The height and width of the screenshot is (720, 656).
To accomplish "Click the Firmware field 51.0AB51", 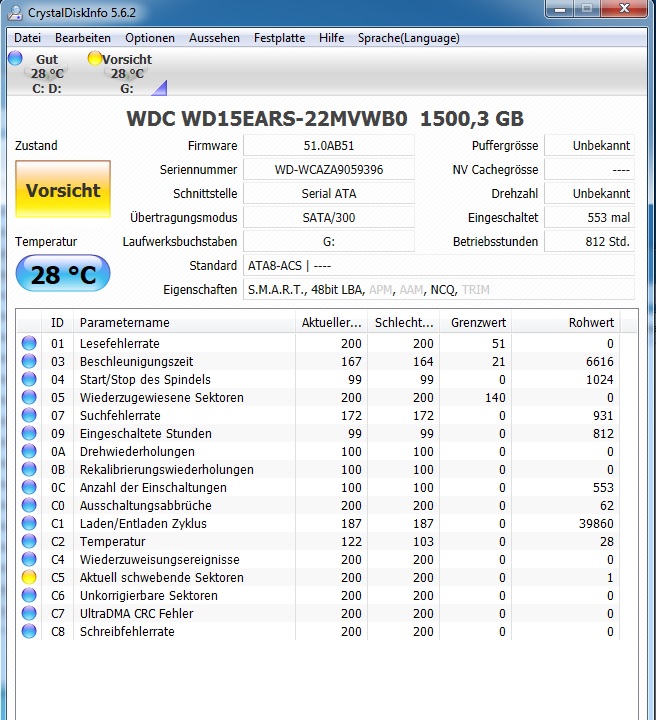I will coord(329,146).
